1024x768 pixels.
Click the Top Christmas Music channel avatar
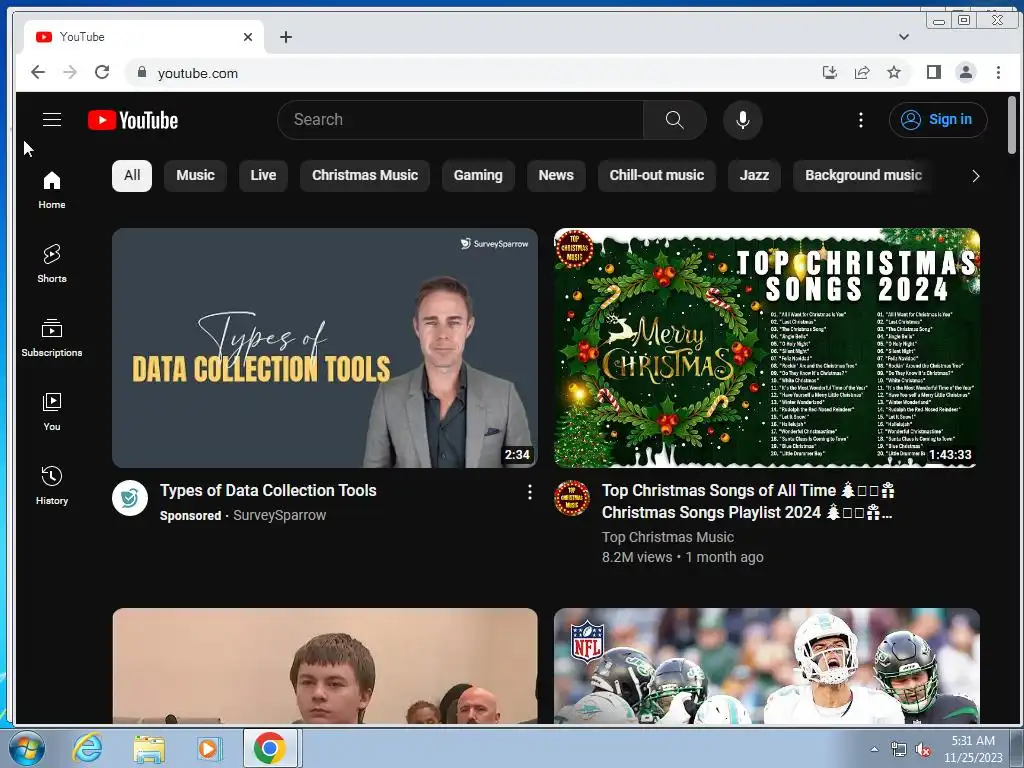(571, 498)
